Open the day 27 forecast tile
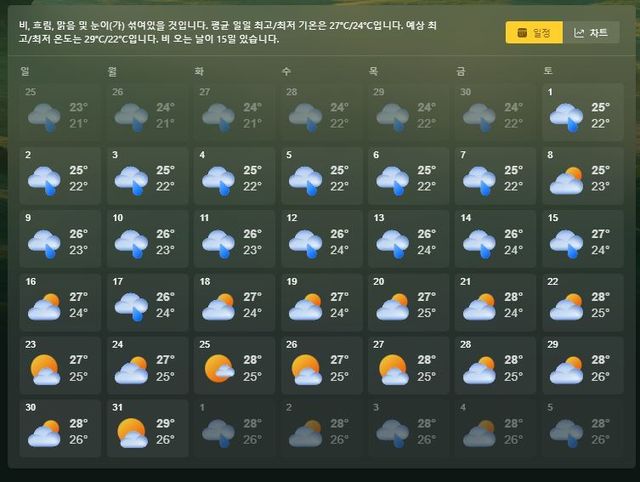Screen dimensions: 640x482 point(408,365)
